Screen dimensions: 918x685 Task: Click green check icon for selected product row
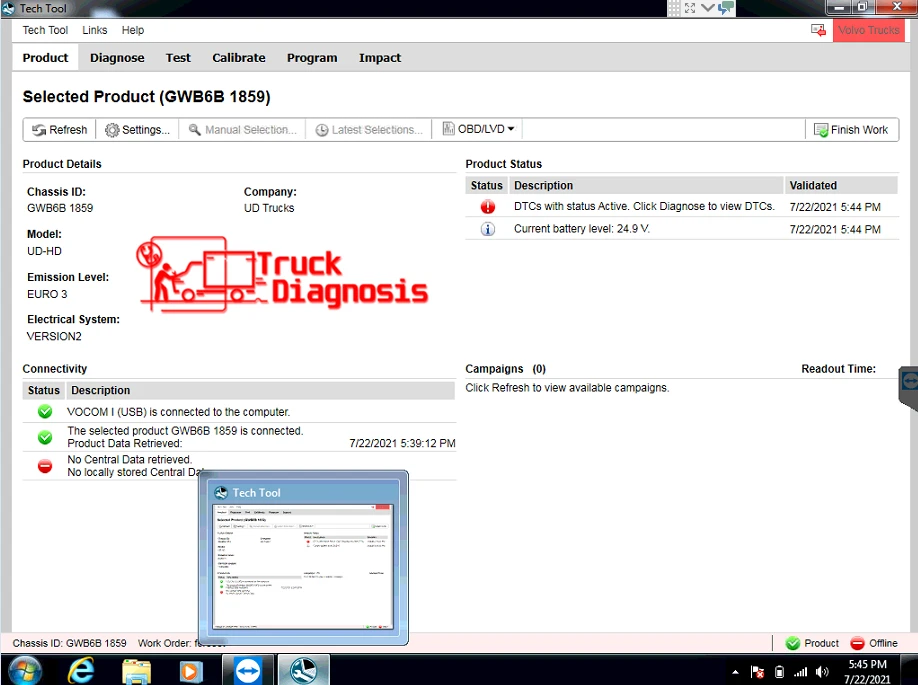click(45, 437)
